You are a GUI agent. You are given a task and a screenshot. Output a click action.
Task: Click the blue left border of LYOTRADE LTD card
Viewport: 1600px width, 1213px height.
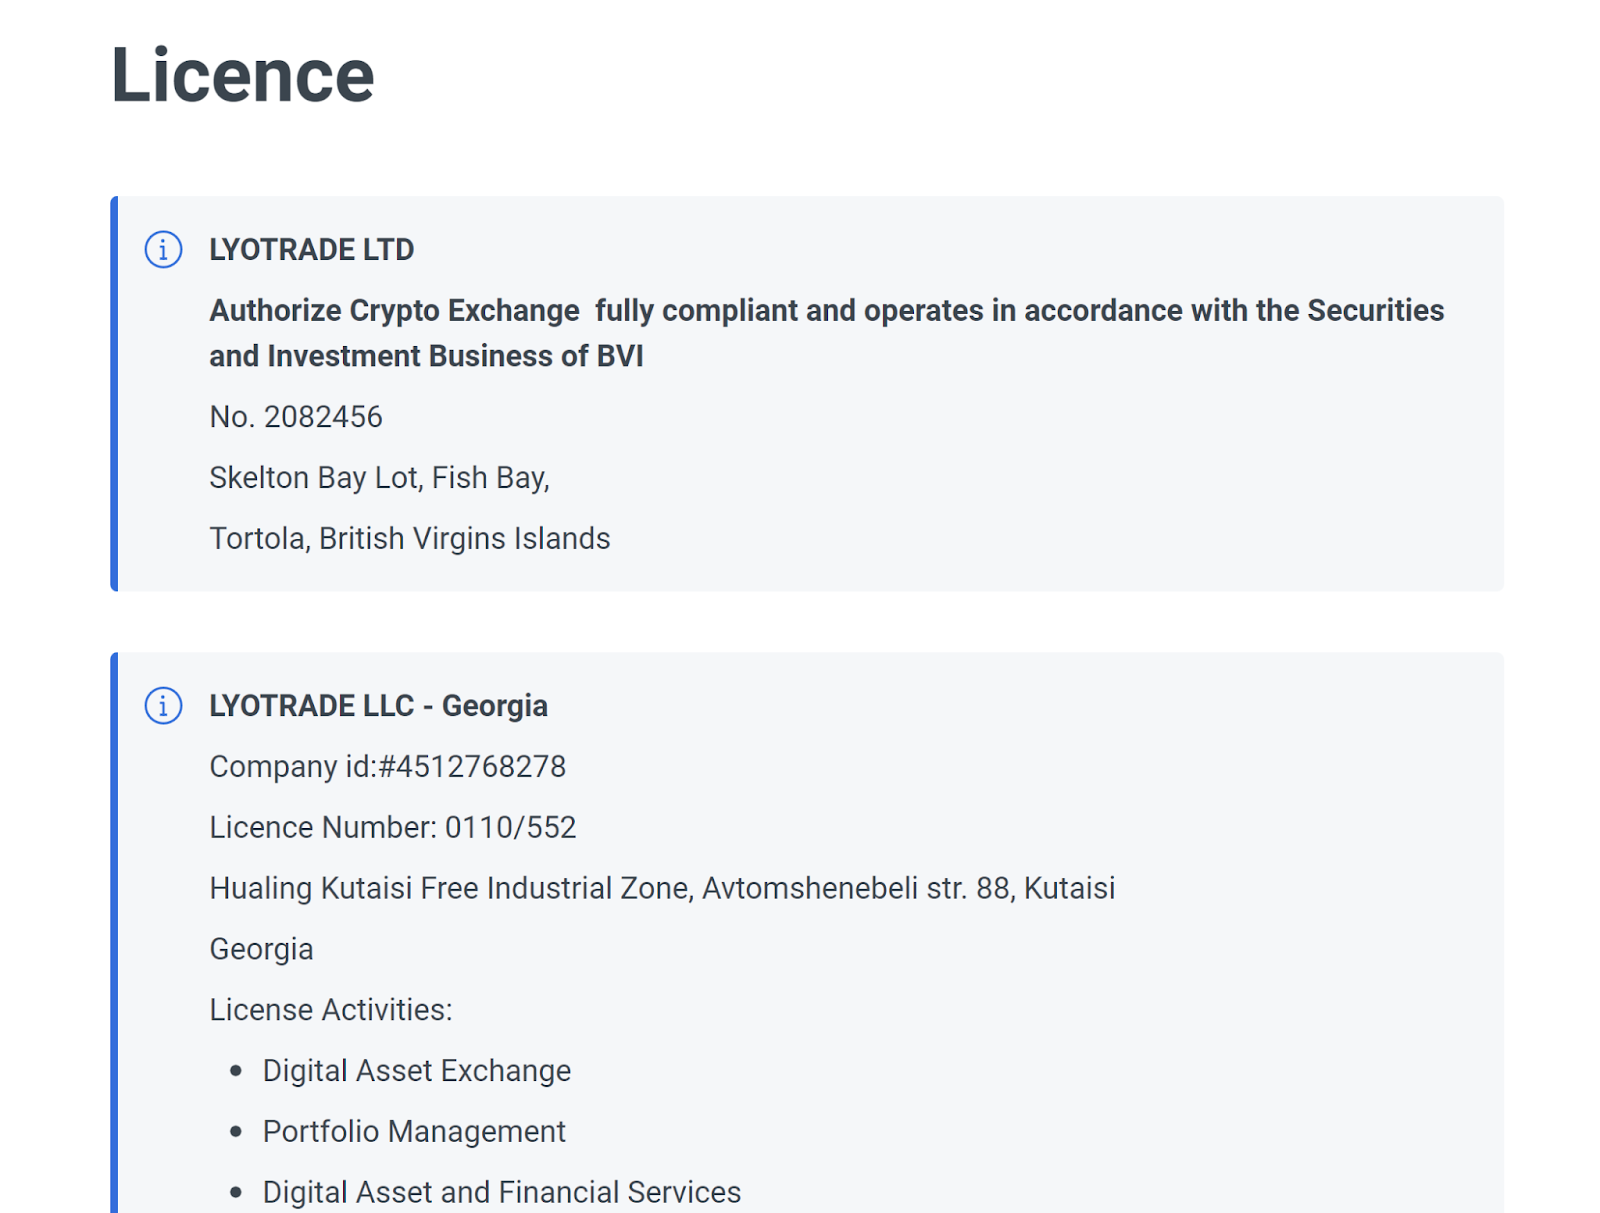click(x=114, y=393)
